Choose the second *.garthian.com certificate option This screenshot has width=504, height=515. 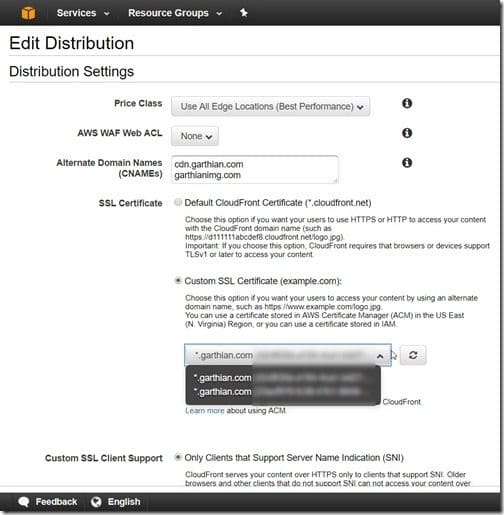click(x=283, y=392)
